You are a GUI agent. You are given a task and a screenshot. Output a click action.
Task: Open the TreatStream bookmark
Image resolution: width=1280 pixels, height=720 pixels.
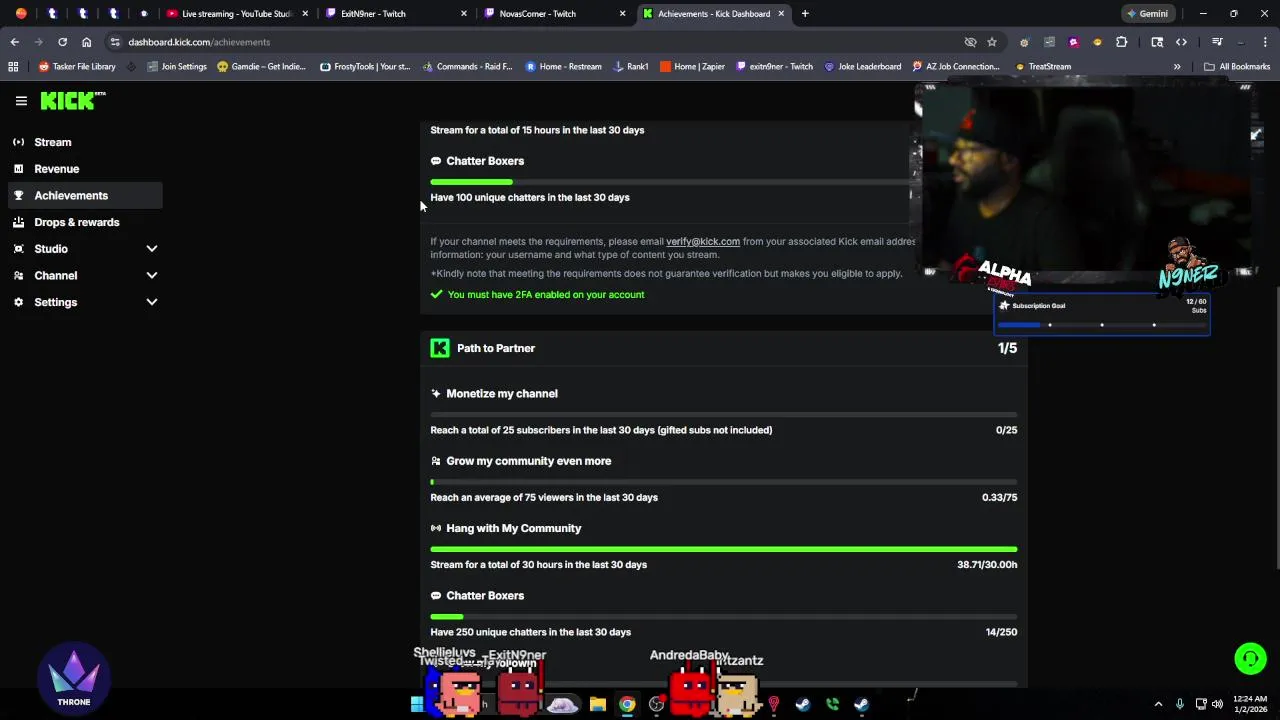coord(1042,67)
